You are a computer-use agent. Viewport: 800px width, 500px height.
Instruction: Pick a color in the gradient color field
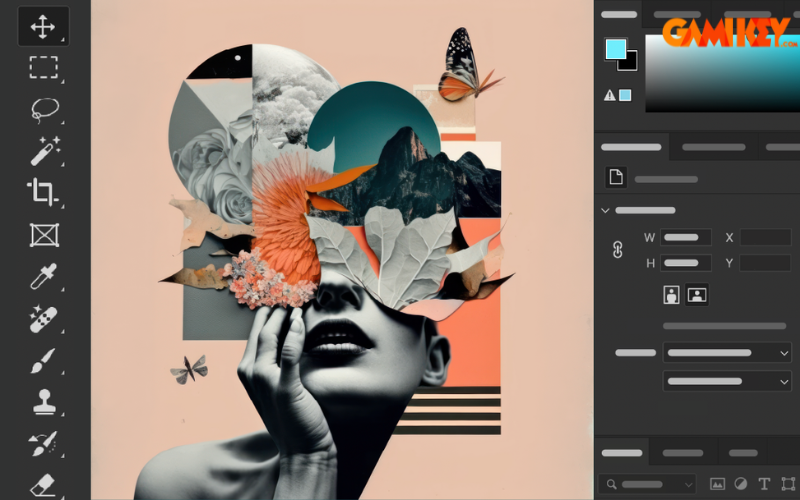pos(722,73)
